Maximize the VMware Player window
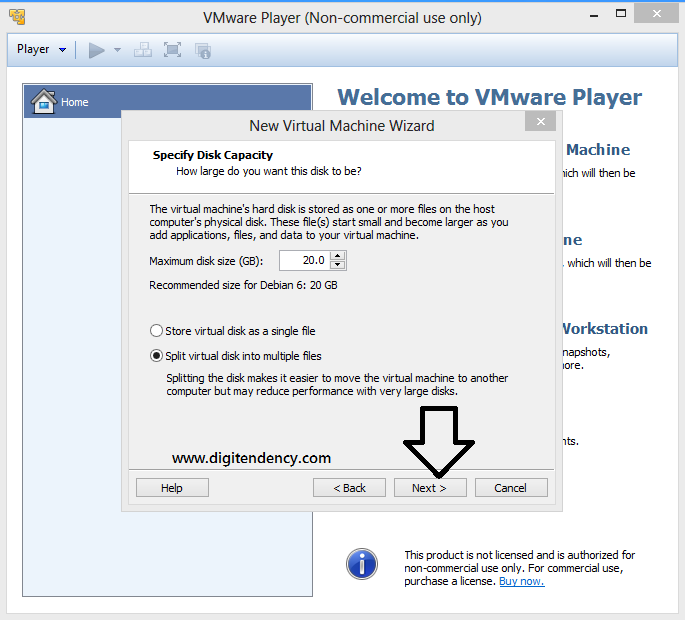The image size is (685, 620). tap(621, 14)
